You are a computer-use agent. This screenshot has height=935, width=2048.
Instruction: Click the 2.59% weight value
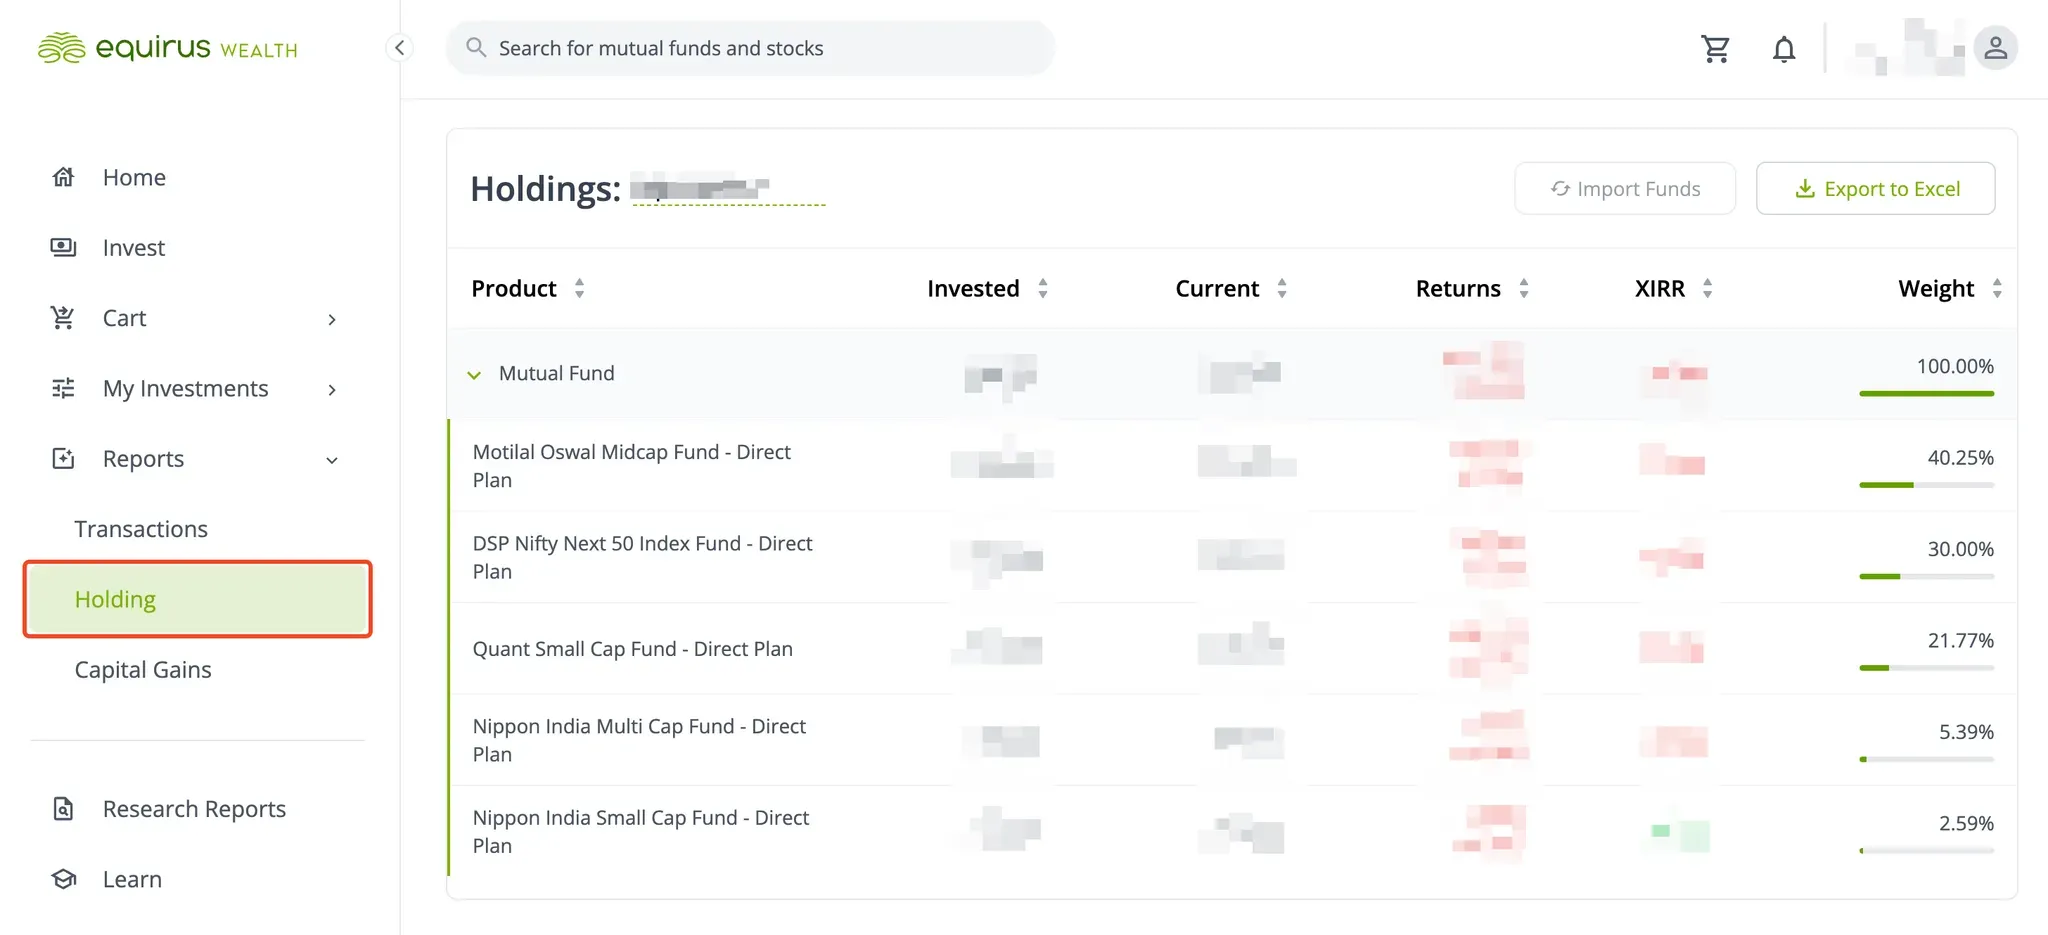[x=1966, y=823]
